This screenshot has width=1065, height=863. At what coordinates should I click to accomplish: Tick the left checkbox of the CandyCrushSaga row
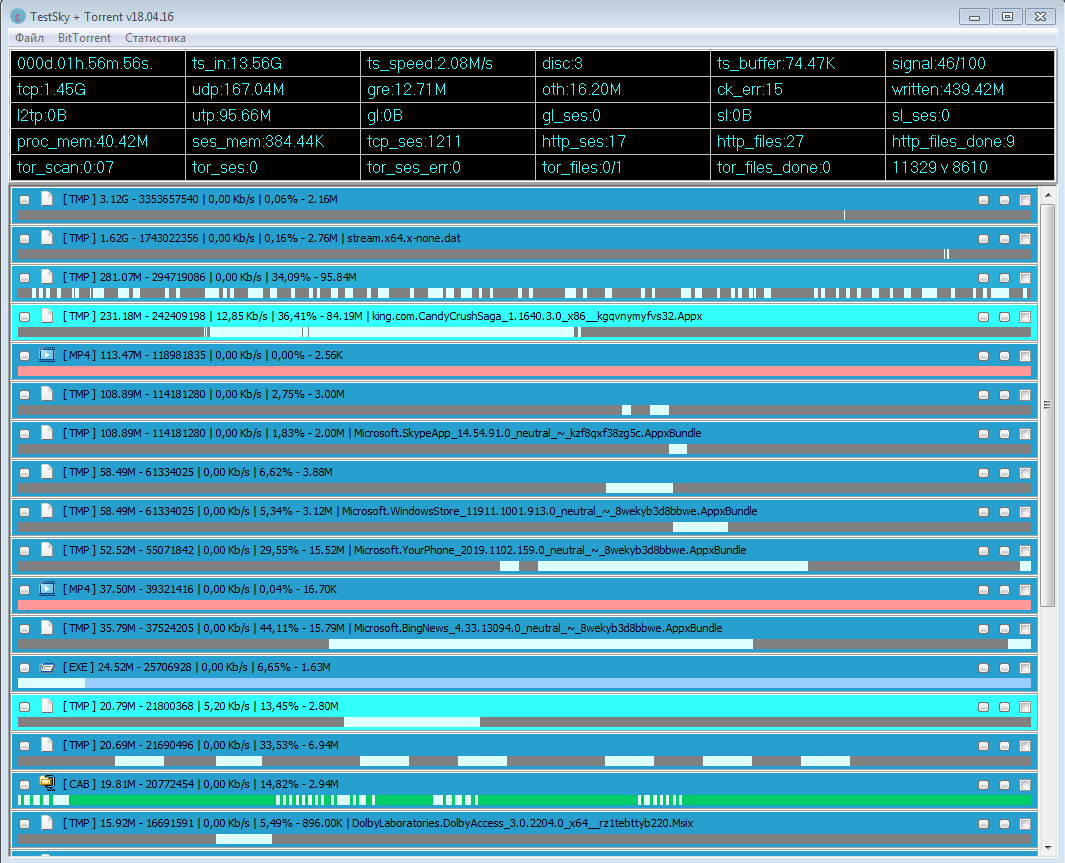click(x=25, y=317)
